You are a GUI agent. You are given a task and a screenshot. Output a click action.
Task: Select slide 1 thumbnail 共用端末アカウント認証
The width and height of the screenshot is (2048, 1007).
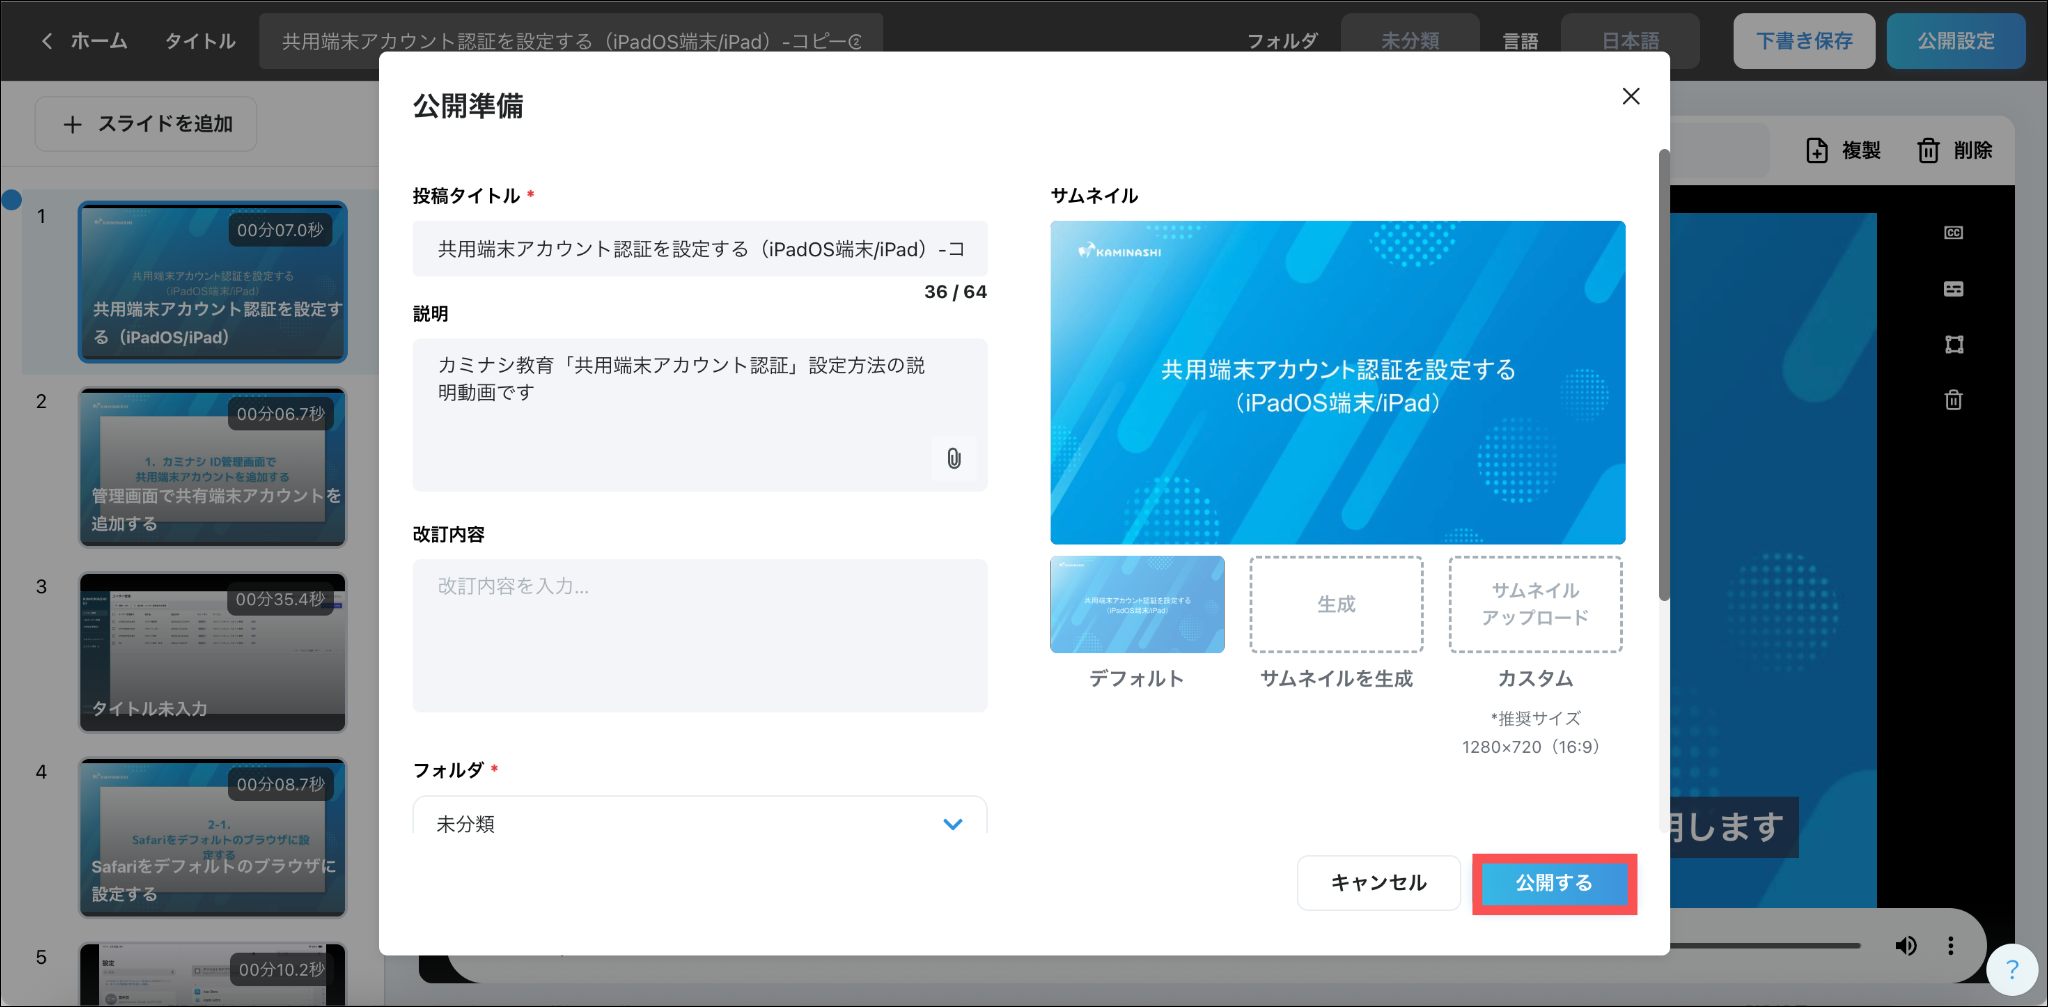point(213,282)
